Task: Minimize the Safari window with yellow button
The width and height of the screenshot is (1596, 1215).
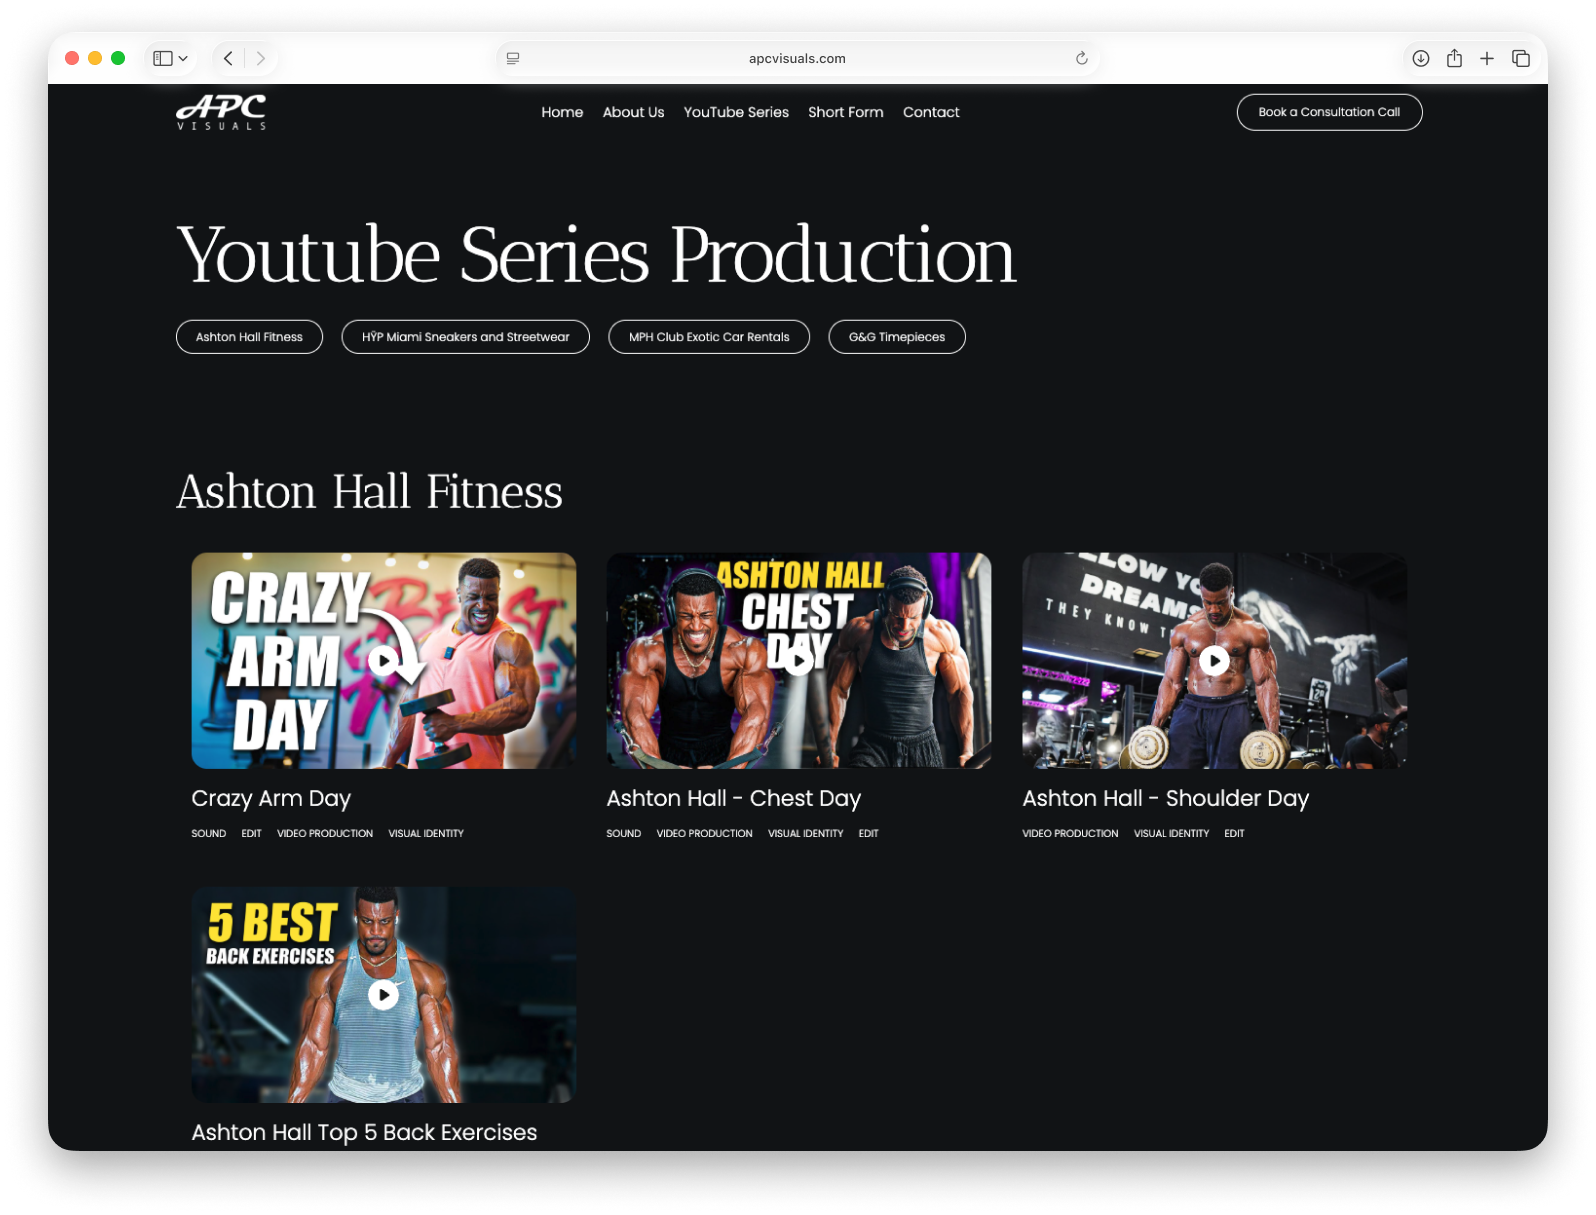Action: coord(95,58)
